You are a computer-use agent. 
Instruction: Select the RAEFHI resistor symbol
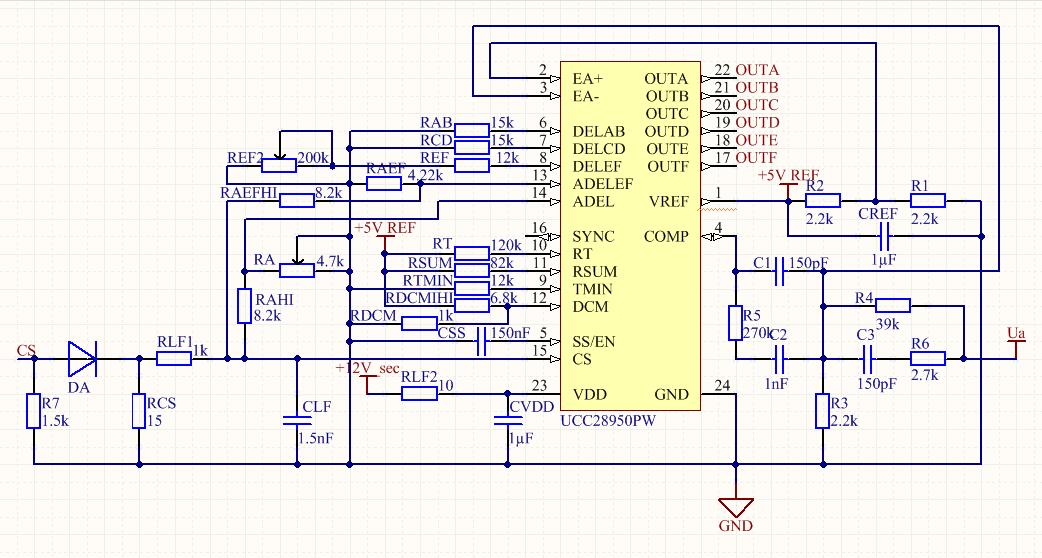(297, 201)
